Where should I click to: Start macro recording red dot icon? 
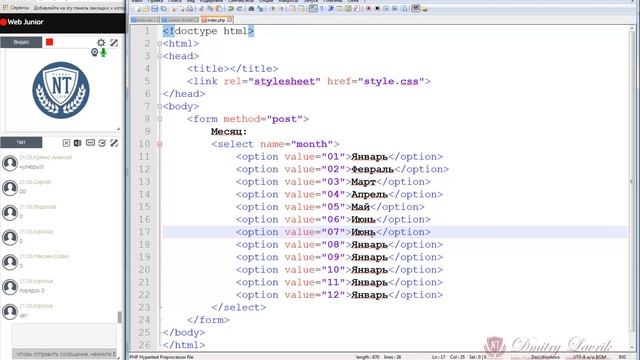[369, 9]
